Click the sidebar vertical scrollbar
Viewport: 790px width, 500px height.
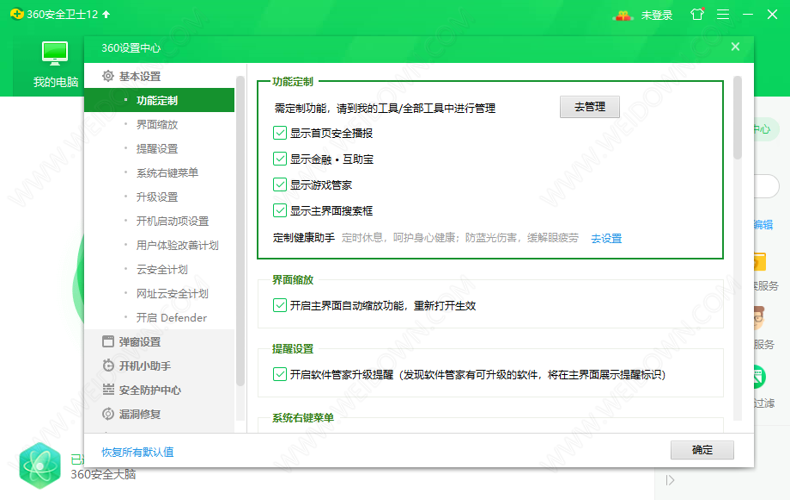240,231
